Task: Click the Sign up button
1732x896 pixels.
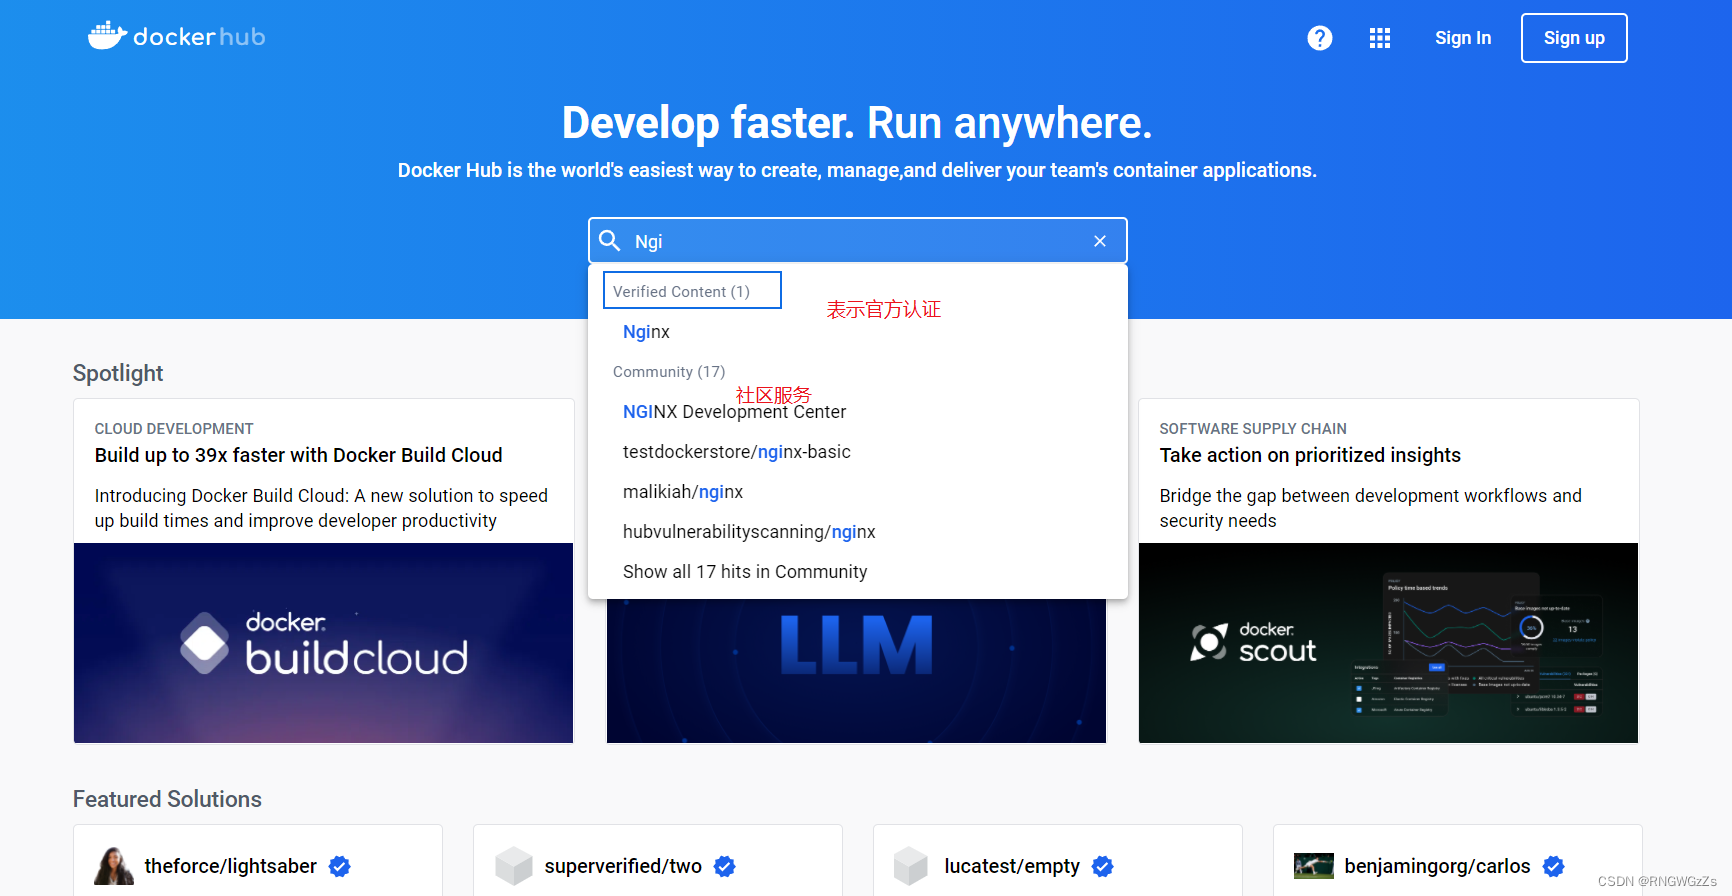Action: click(1574, 38)
